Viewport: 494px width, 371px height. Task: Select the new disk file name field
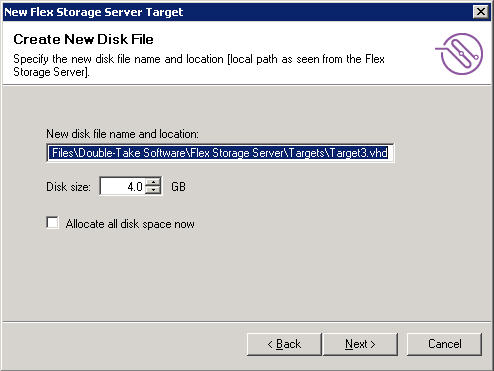coord(220,153)
